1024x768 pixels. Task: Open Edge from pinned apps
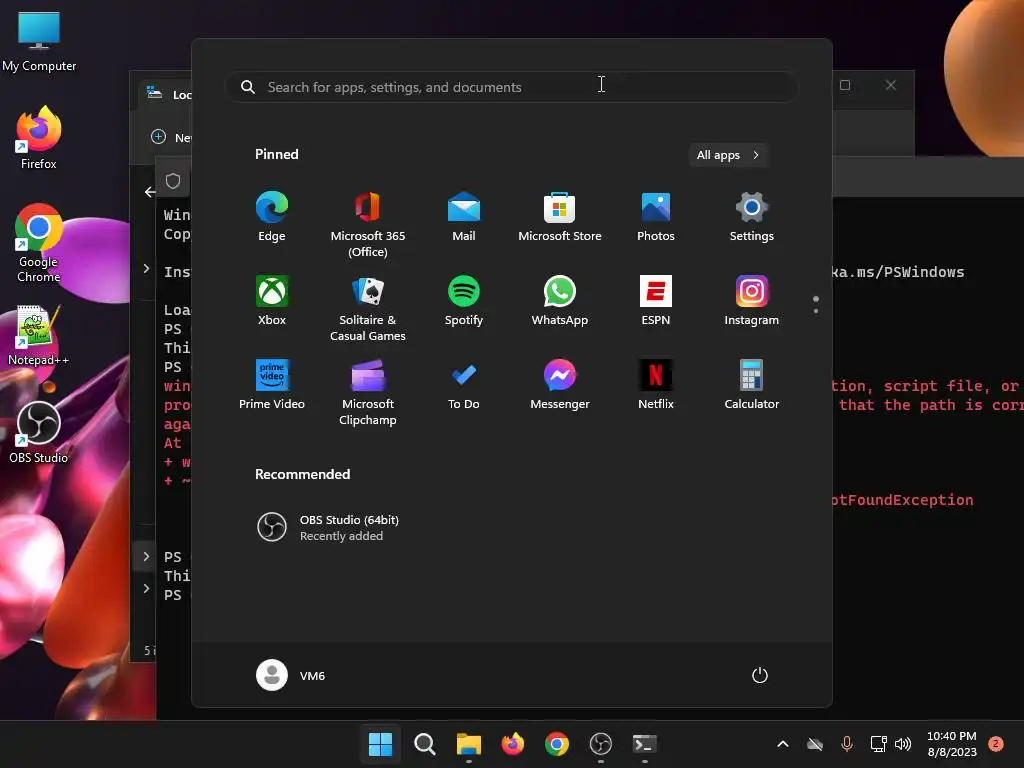pyautogui.click(x=272, y=217)
